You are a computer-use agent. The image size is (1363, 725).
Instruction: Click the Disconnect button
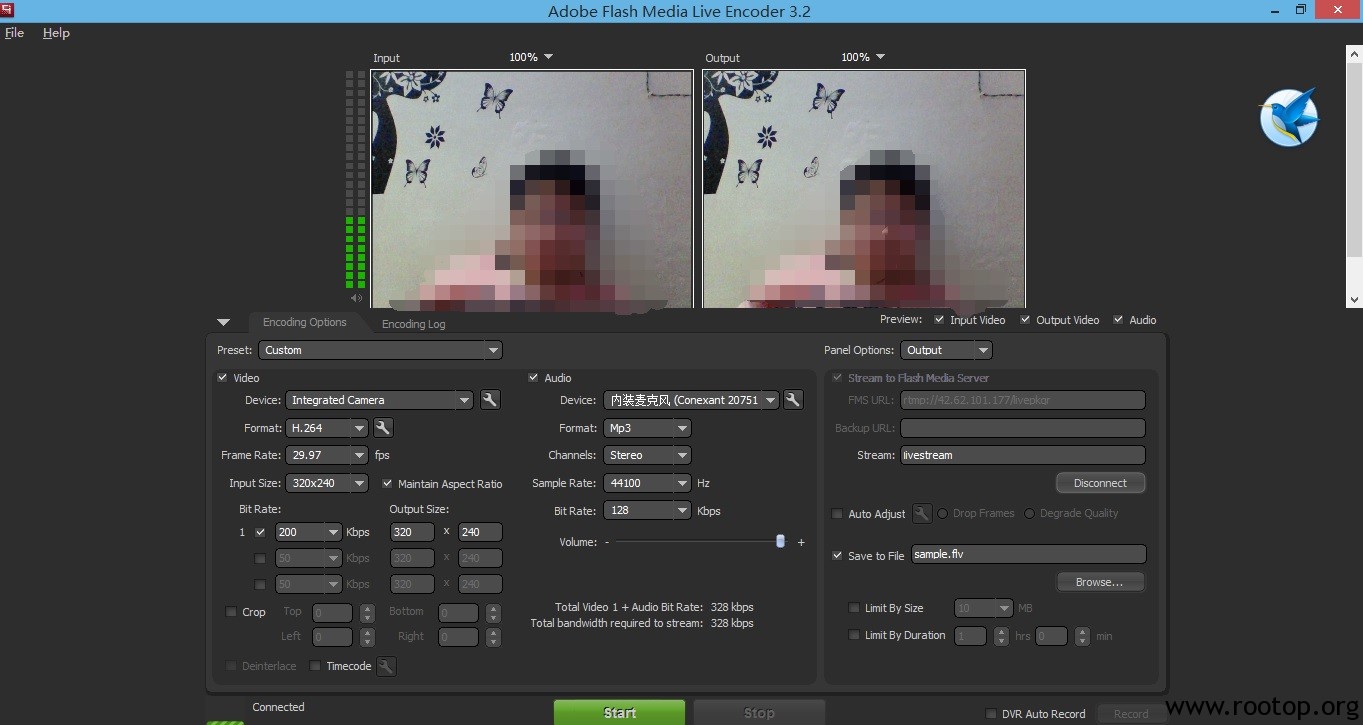click(x=1100, y=483)
